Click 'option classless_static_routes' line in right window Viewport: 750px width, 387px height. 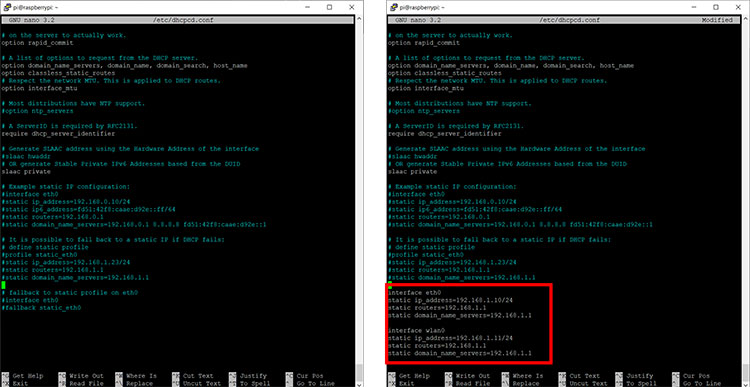tap(445, 73)
